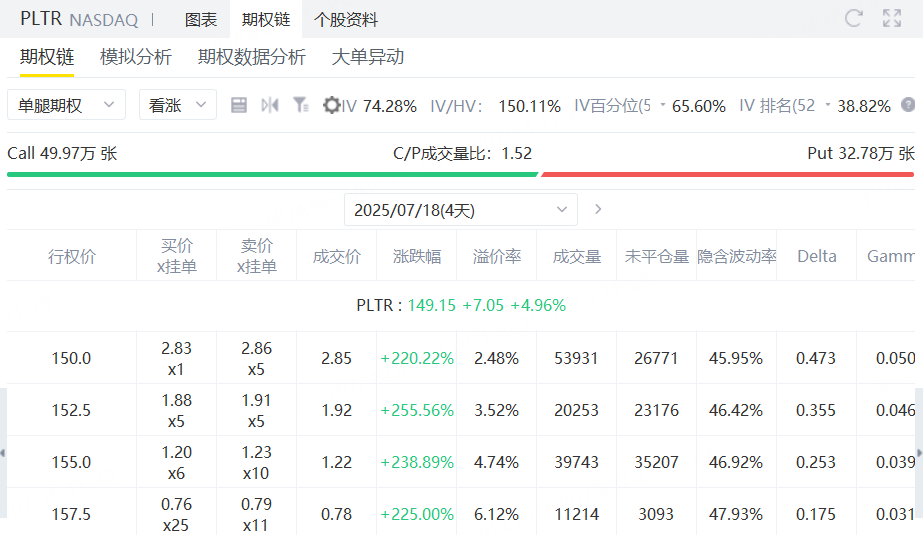Toggle fullscreen with the expand icon
The height and width of the screenshot is (535, 923).
[892, 18]
